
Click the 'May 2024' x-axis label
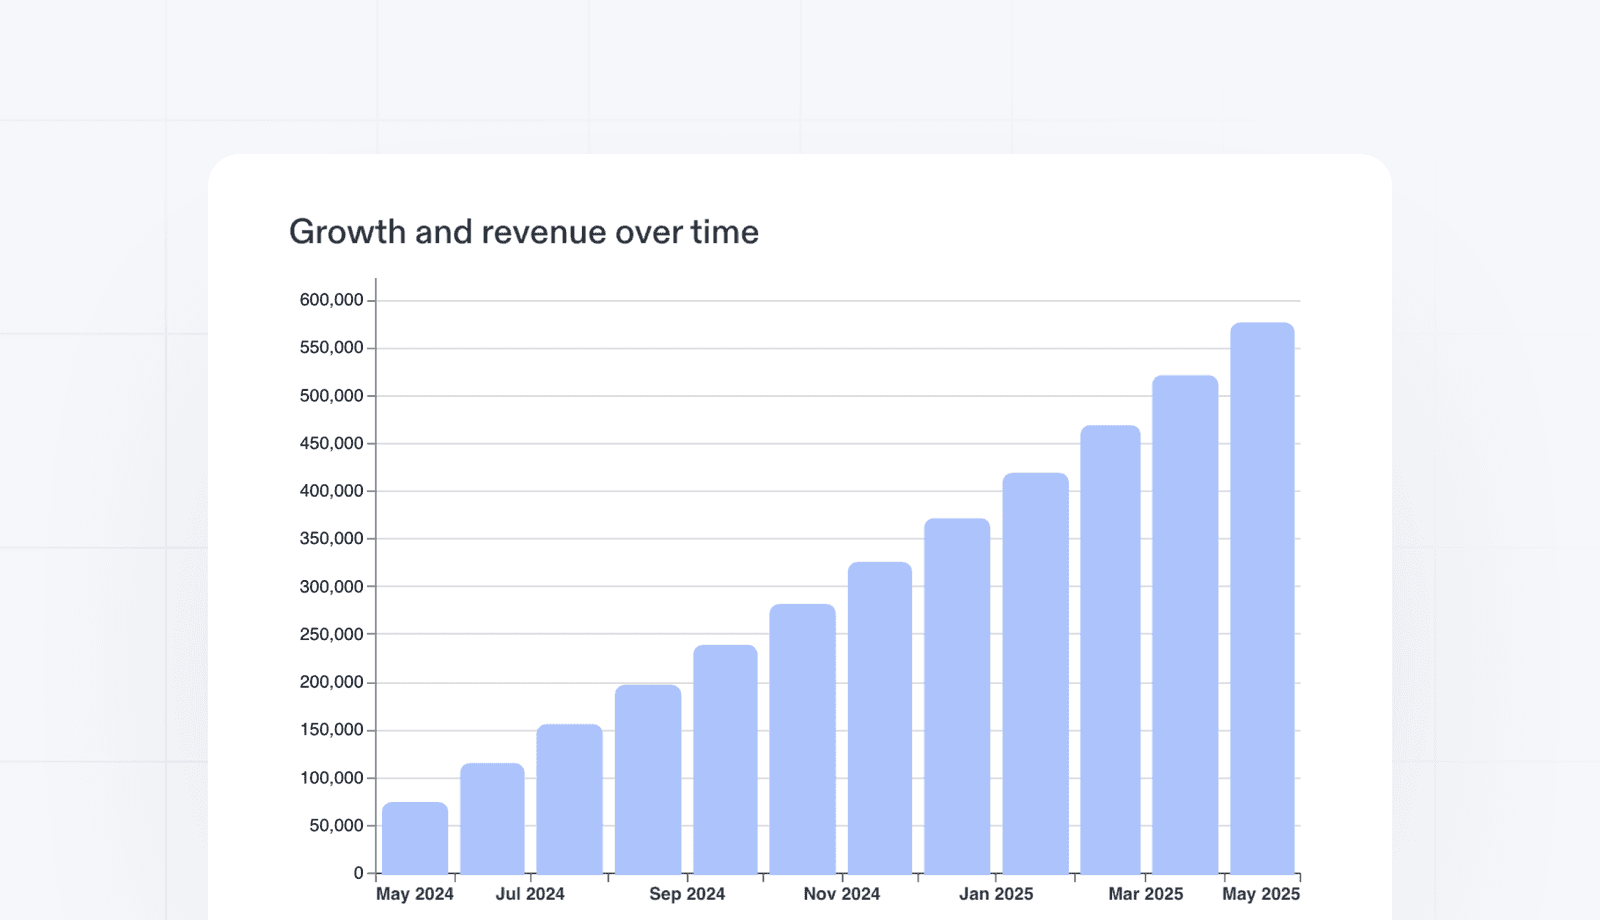point(415,894)
